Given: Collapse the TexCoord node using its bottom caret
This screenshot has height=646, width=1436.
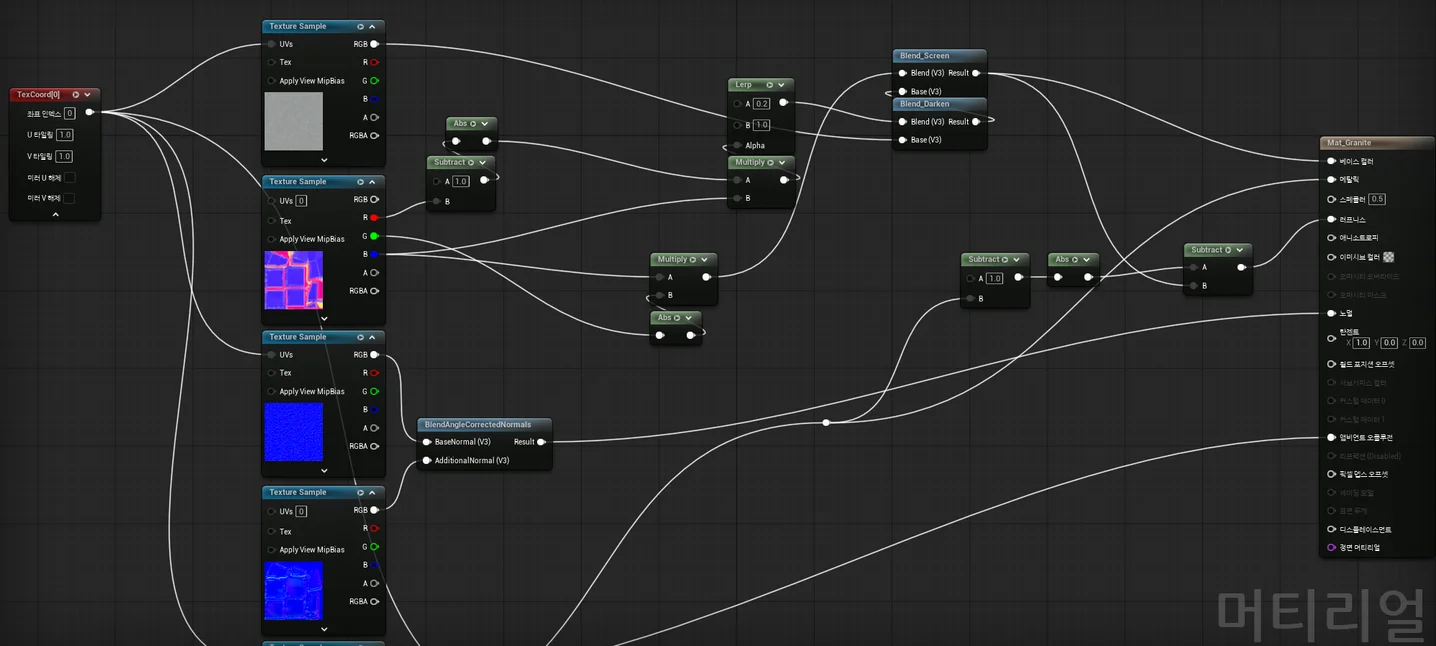Looking at the screenshot, I should point(55,214).
